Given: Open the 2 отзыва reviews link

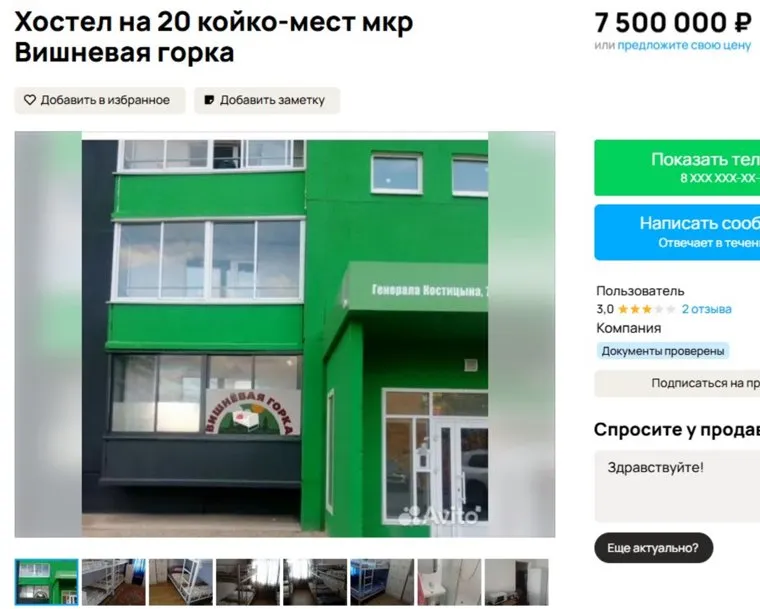Looking at the screenshot, I should click(706, 309).
